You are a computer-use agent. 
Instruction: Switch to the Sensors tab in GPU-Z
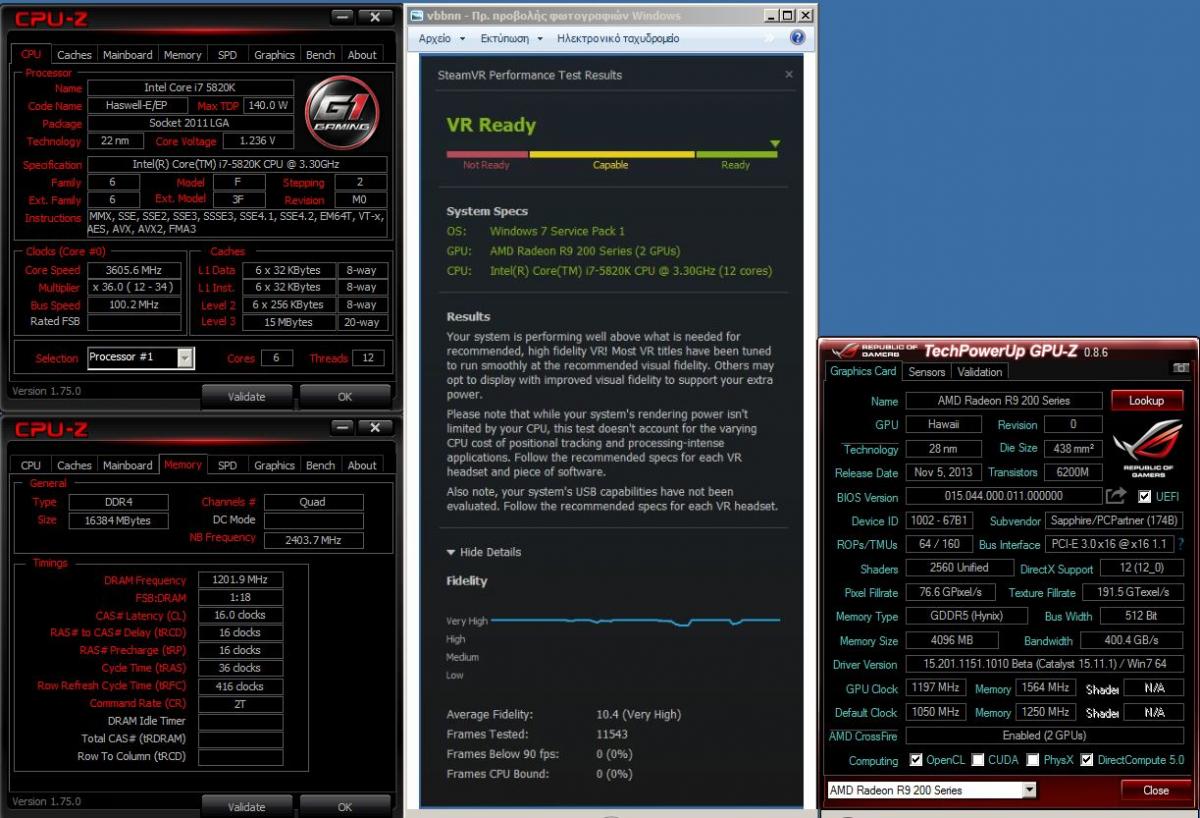click(x=926, y=371)
